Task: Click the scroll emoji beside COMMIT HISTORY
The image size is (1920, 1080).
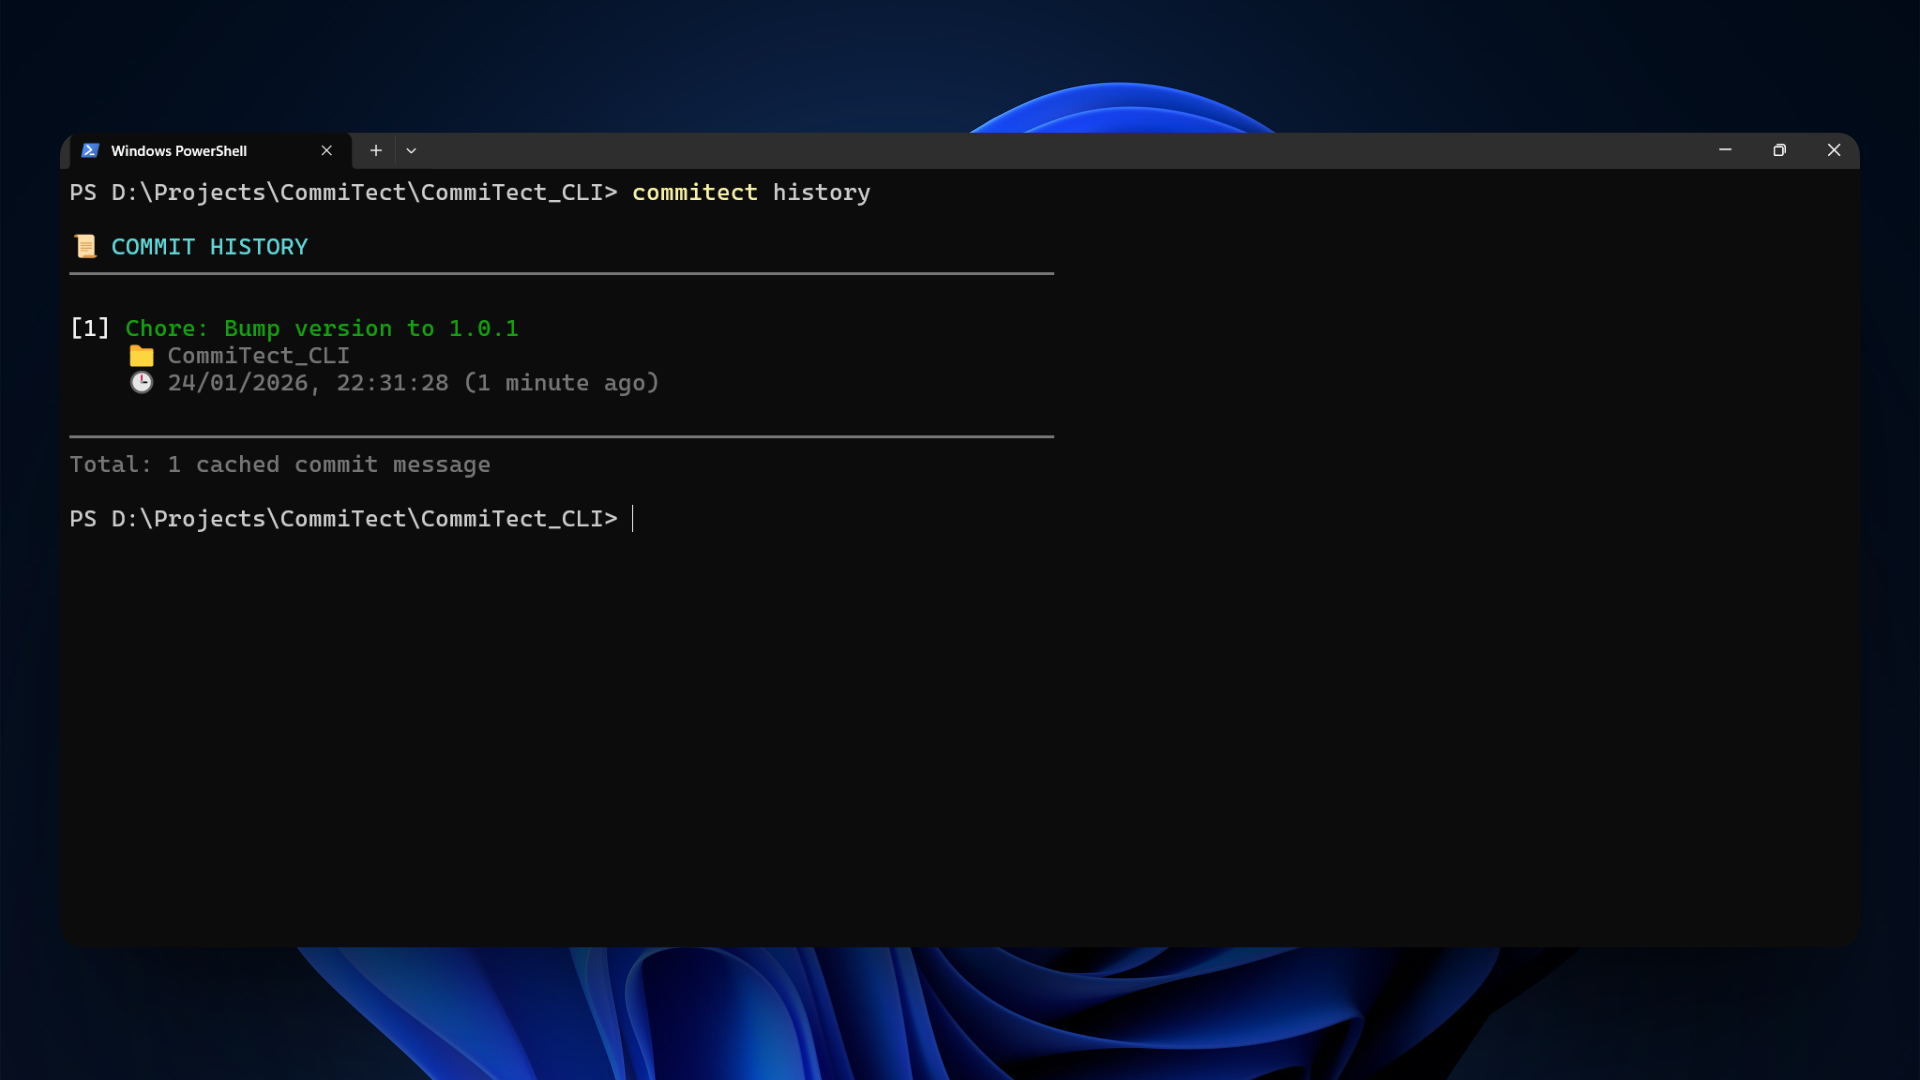Action: pos(86,246)
